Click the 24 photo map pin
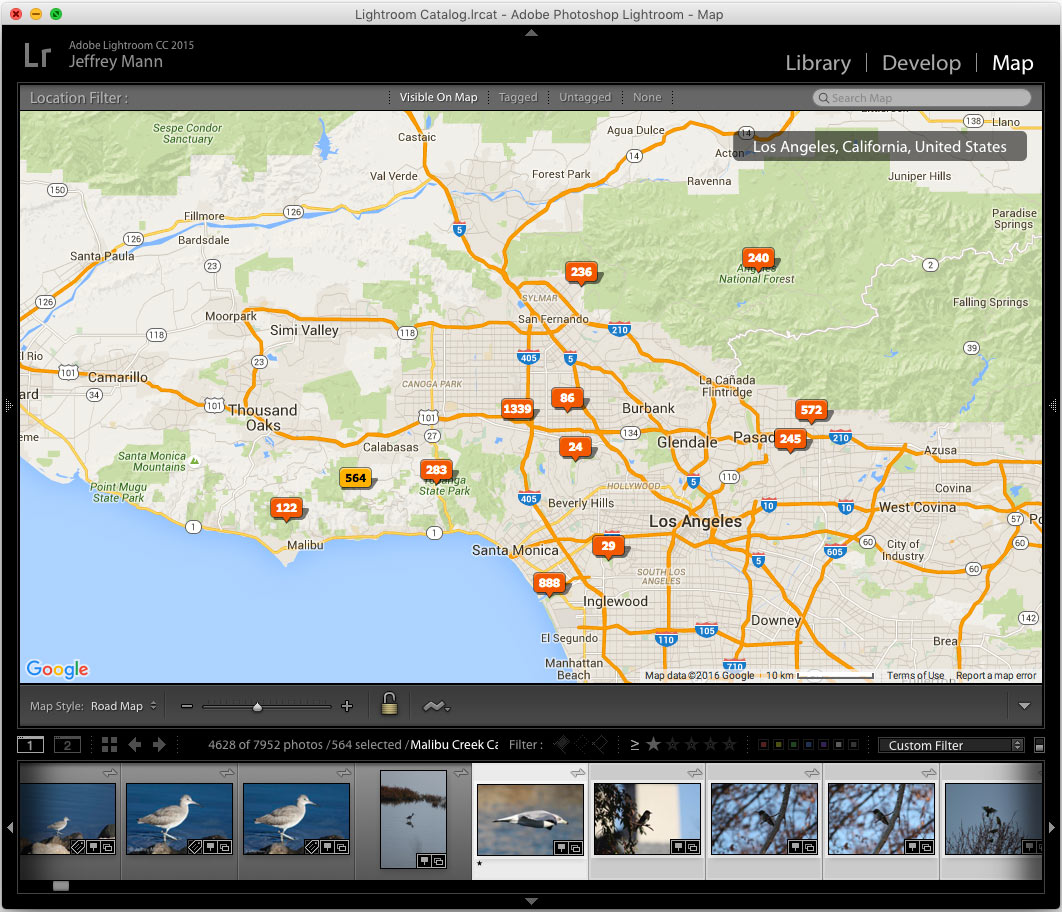Image resolution: width=1062 pixels, height=912 pixels. pos(575,448)
